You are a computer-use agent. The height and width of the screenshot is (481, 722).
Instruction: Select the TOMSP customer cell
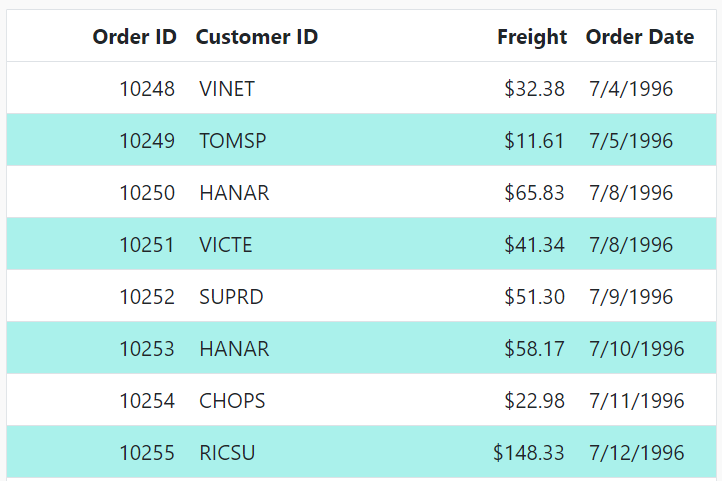(x=233, y=141)
